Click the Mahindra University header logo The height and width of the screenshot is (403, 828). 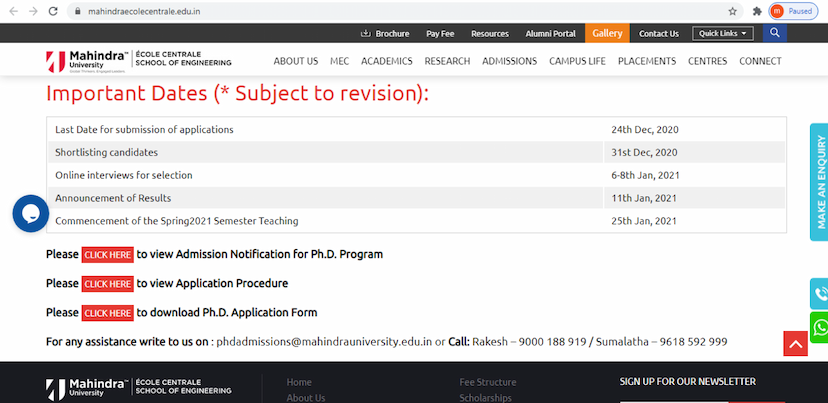coord(138,61)
